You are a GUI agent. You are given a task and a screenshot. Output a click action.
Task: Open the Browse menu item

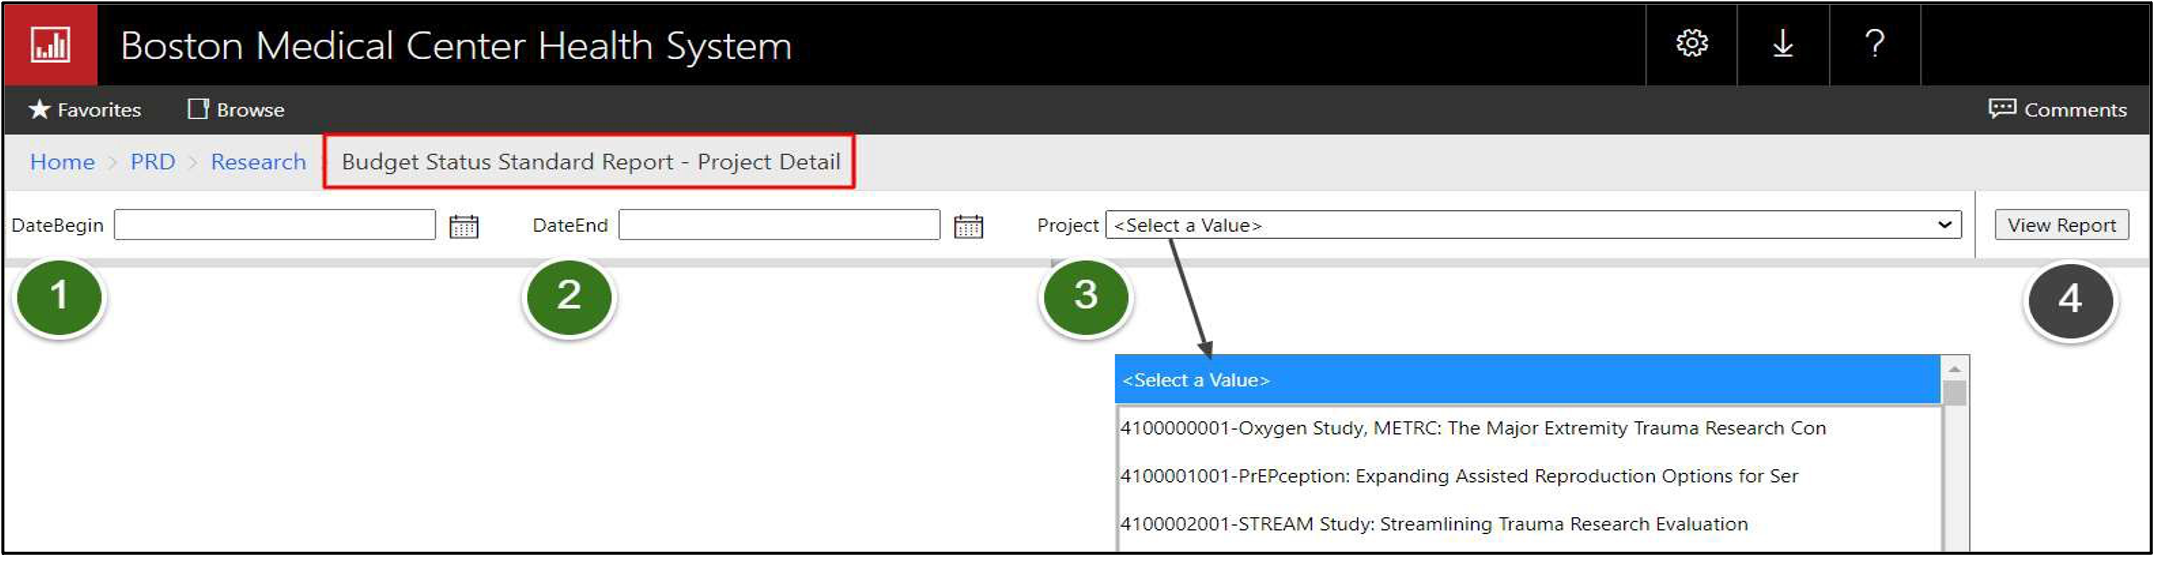[x=236, y=110]
